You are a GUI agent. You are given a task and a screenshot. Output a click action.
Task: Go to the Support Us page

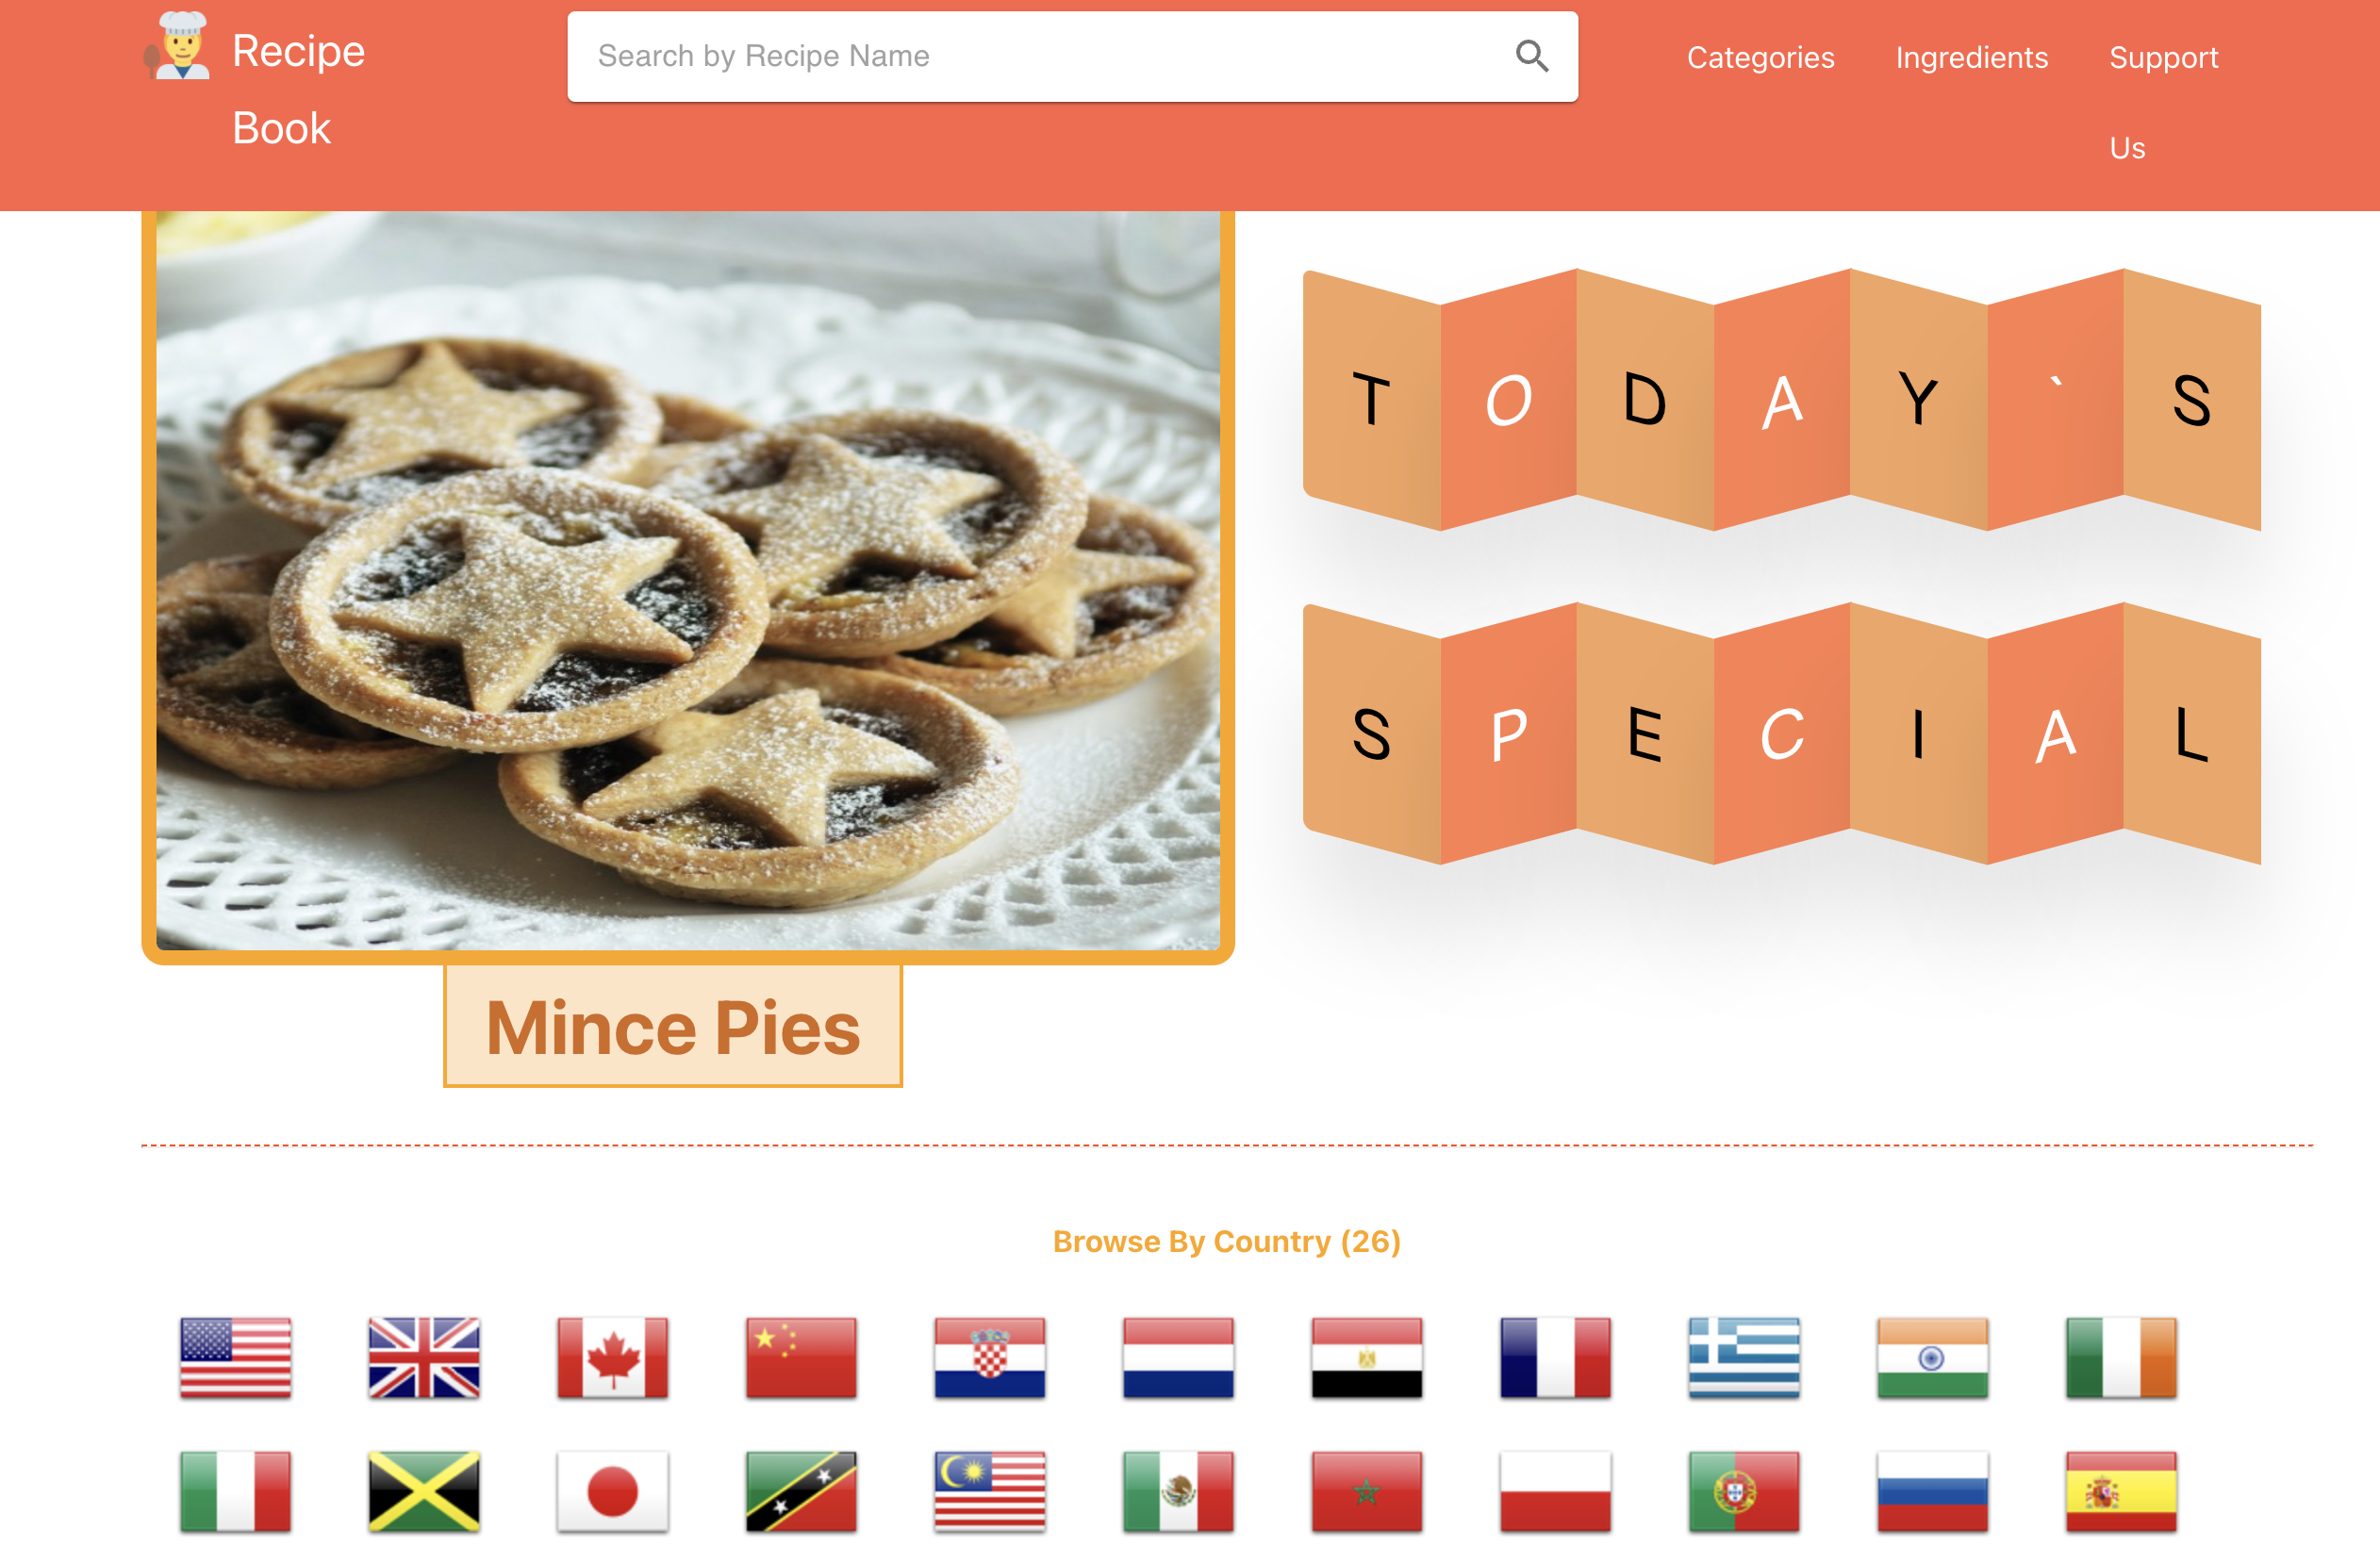pos(2163,102)
